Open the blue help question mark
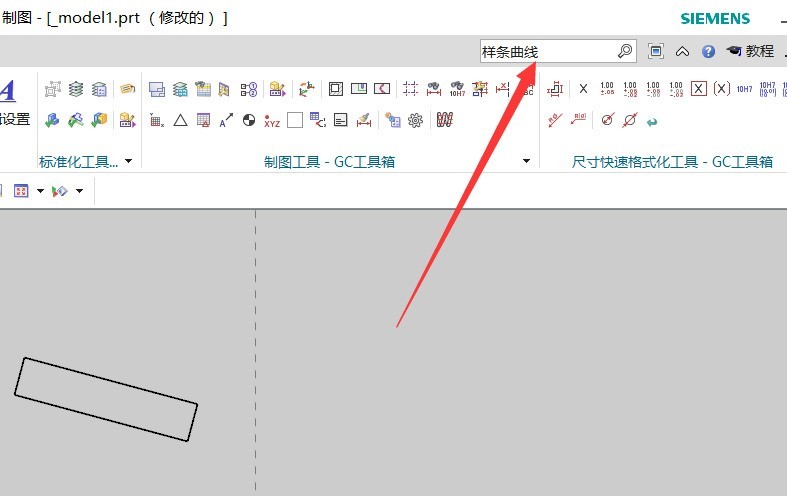The width and height of the screenshot is (787, 496). click(708, 52)
